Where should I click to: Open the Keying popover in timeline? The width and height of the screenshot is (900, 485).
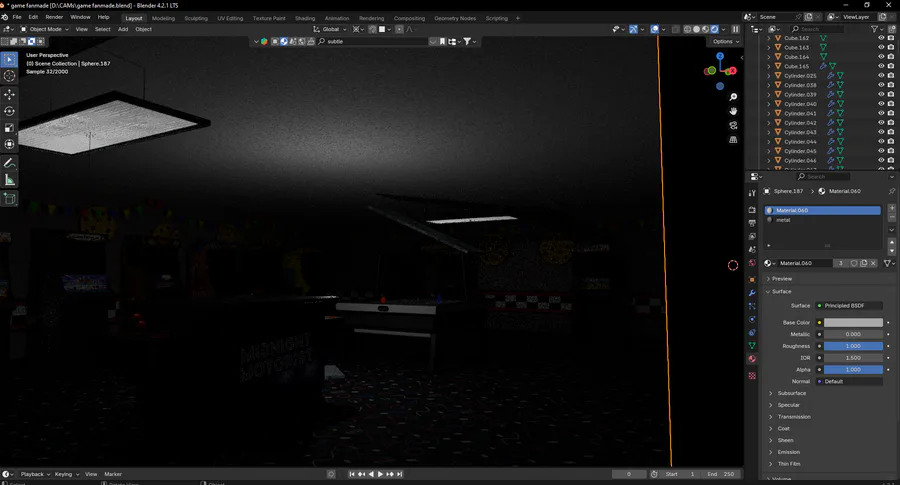pyautogui.click(x=67, y=474)
